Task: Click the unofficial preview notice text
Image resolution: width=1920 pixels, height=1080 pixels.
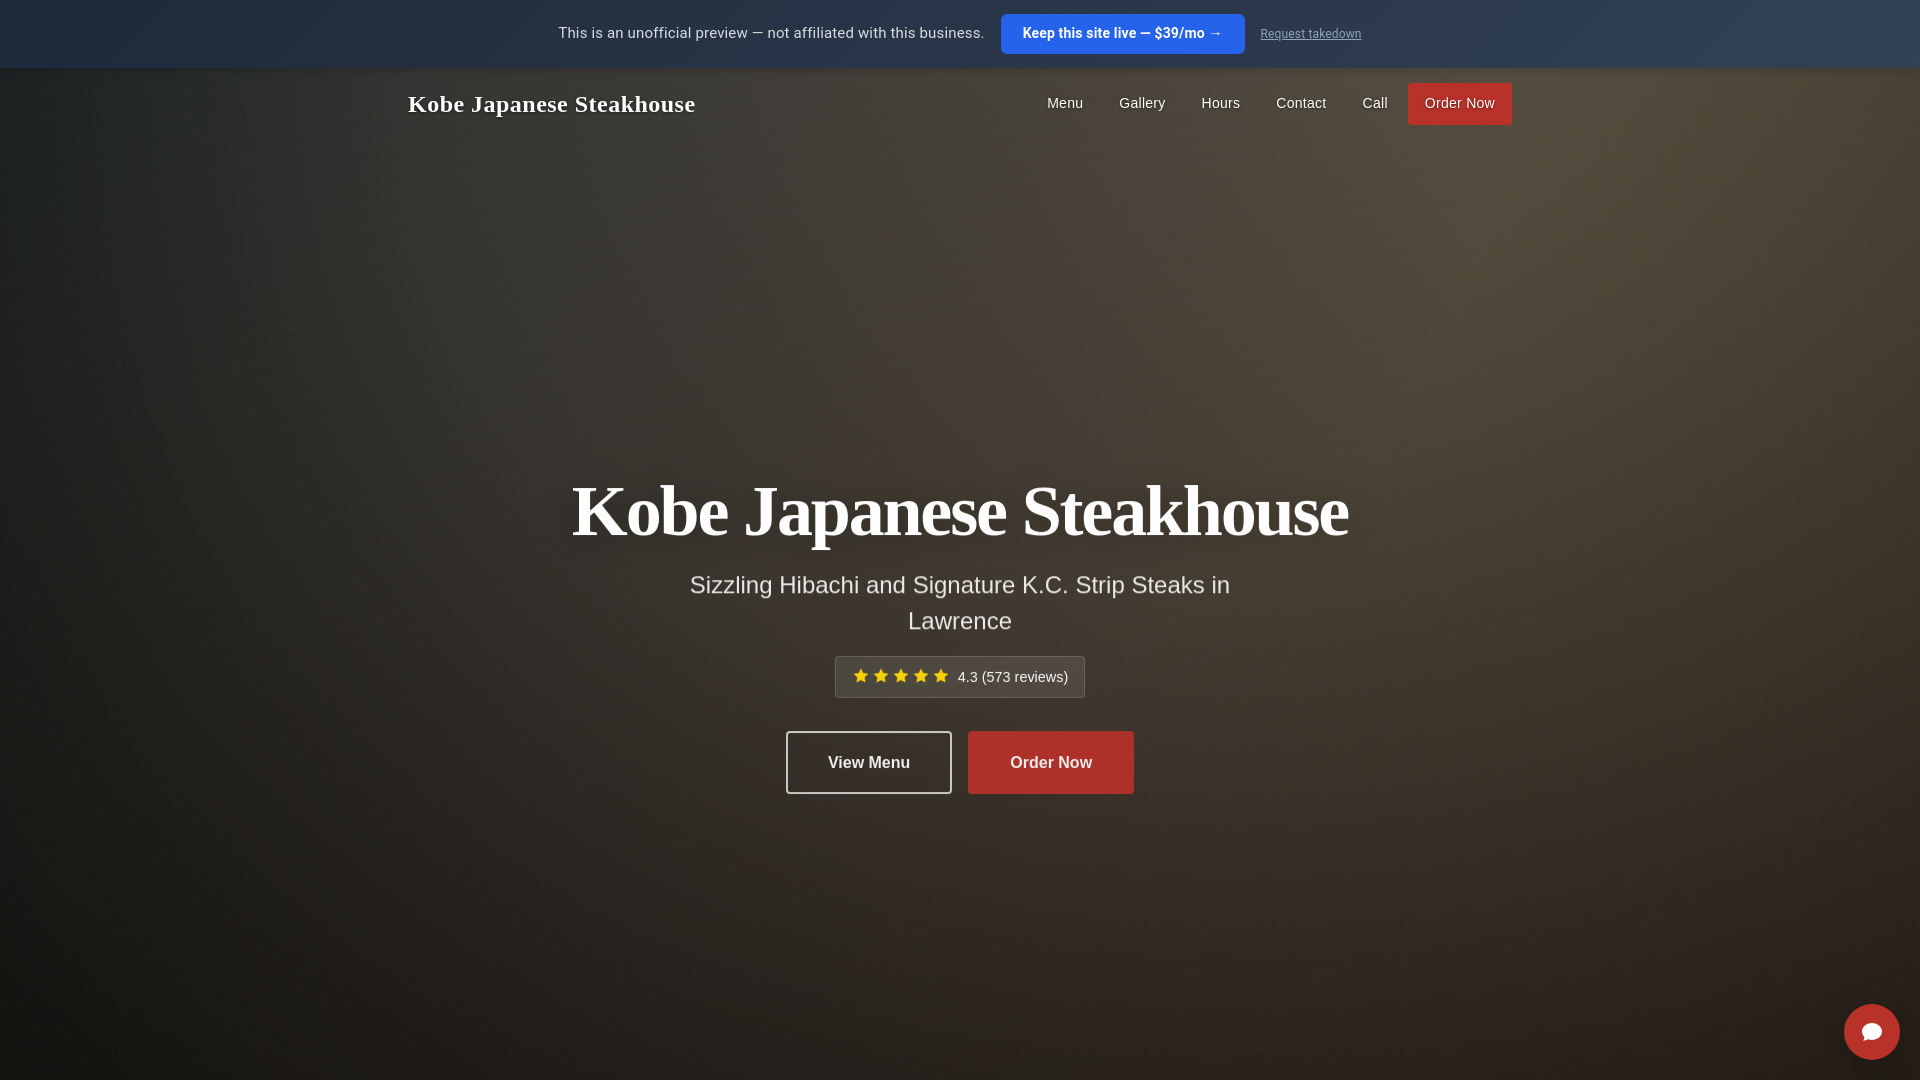Action: click(771, 33)
